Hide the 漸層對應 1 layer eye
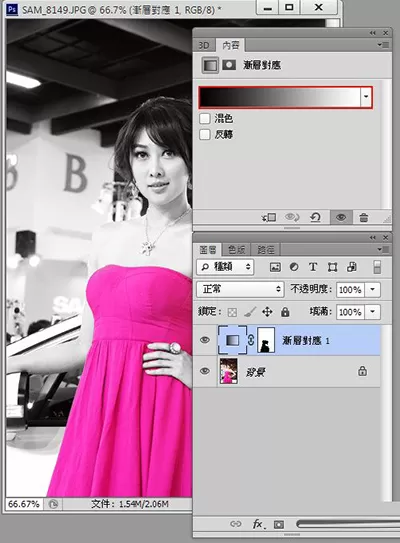 pos(205,340)
